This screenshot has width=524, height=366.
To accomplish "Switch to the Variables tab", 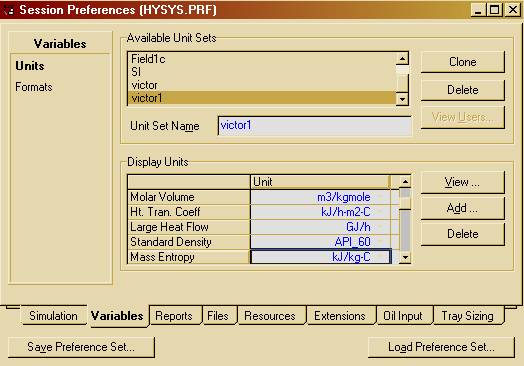I will [117, 316].
